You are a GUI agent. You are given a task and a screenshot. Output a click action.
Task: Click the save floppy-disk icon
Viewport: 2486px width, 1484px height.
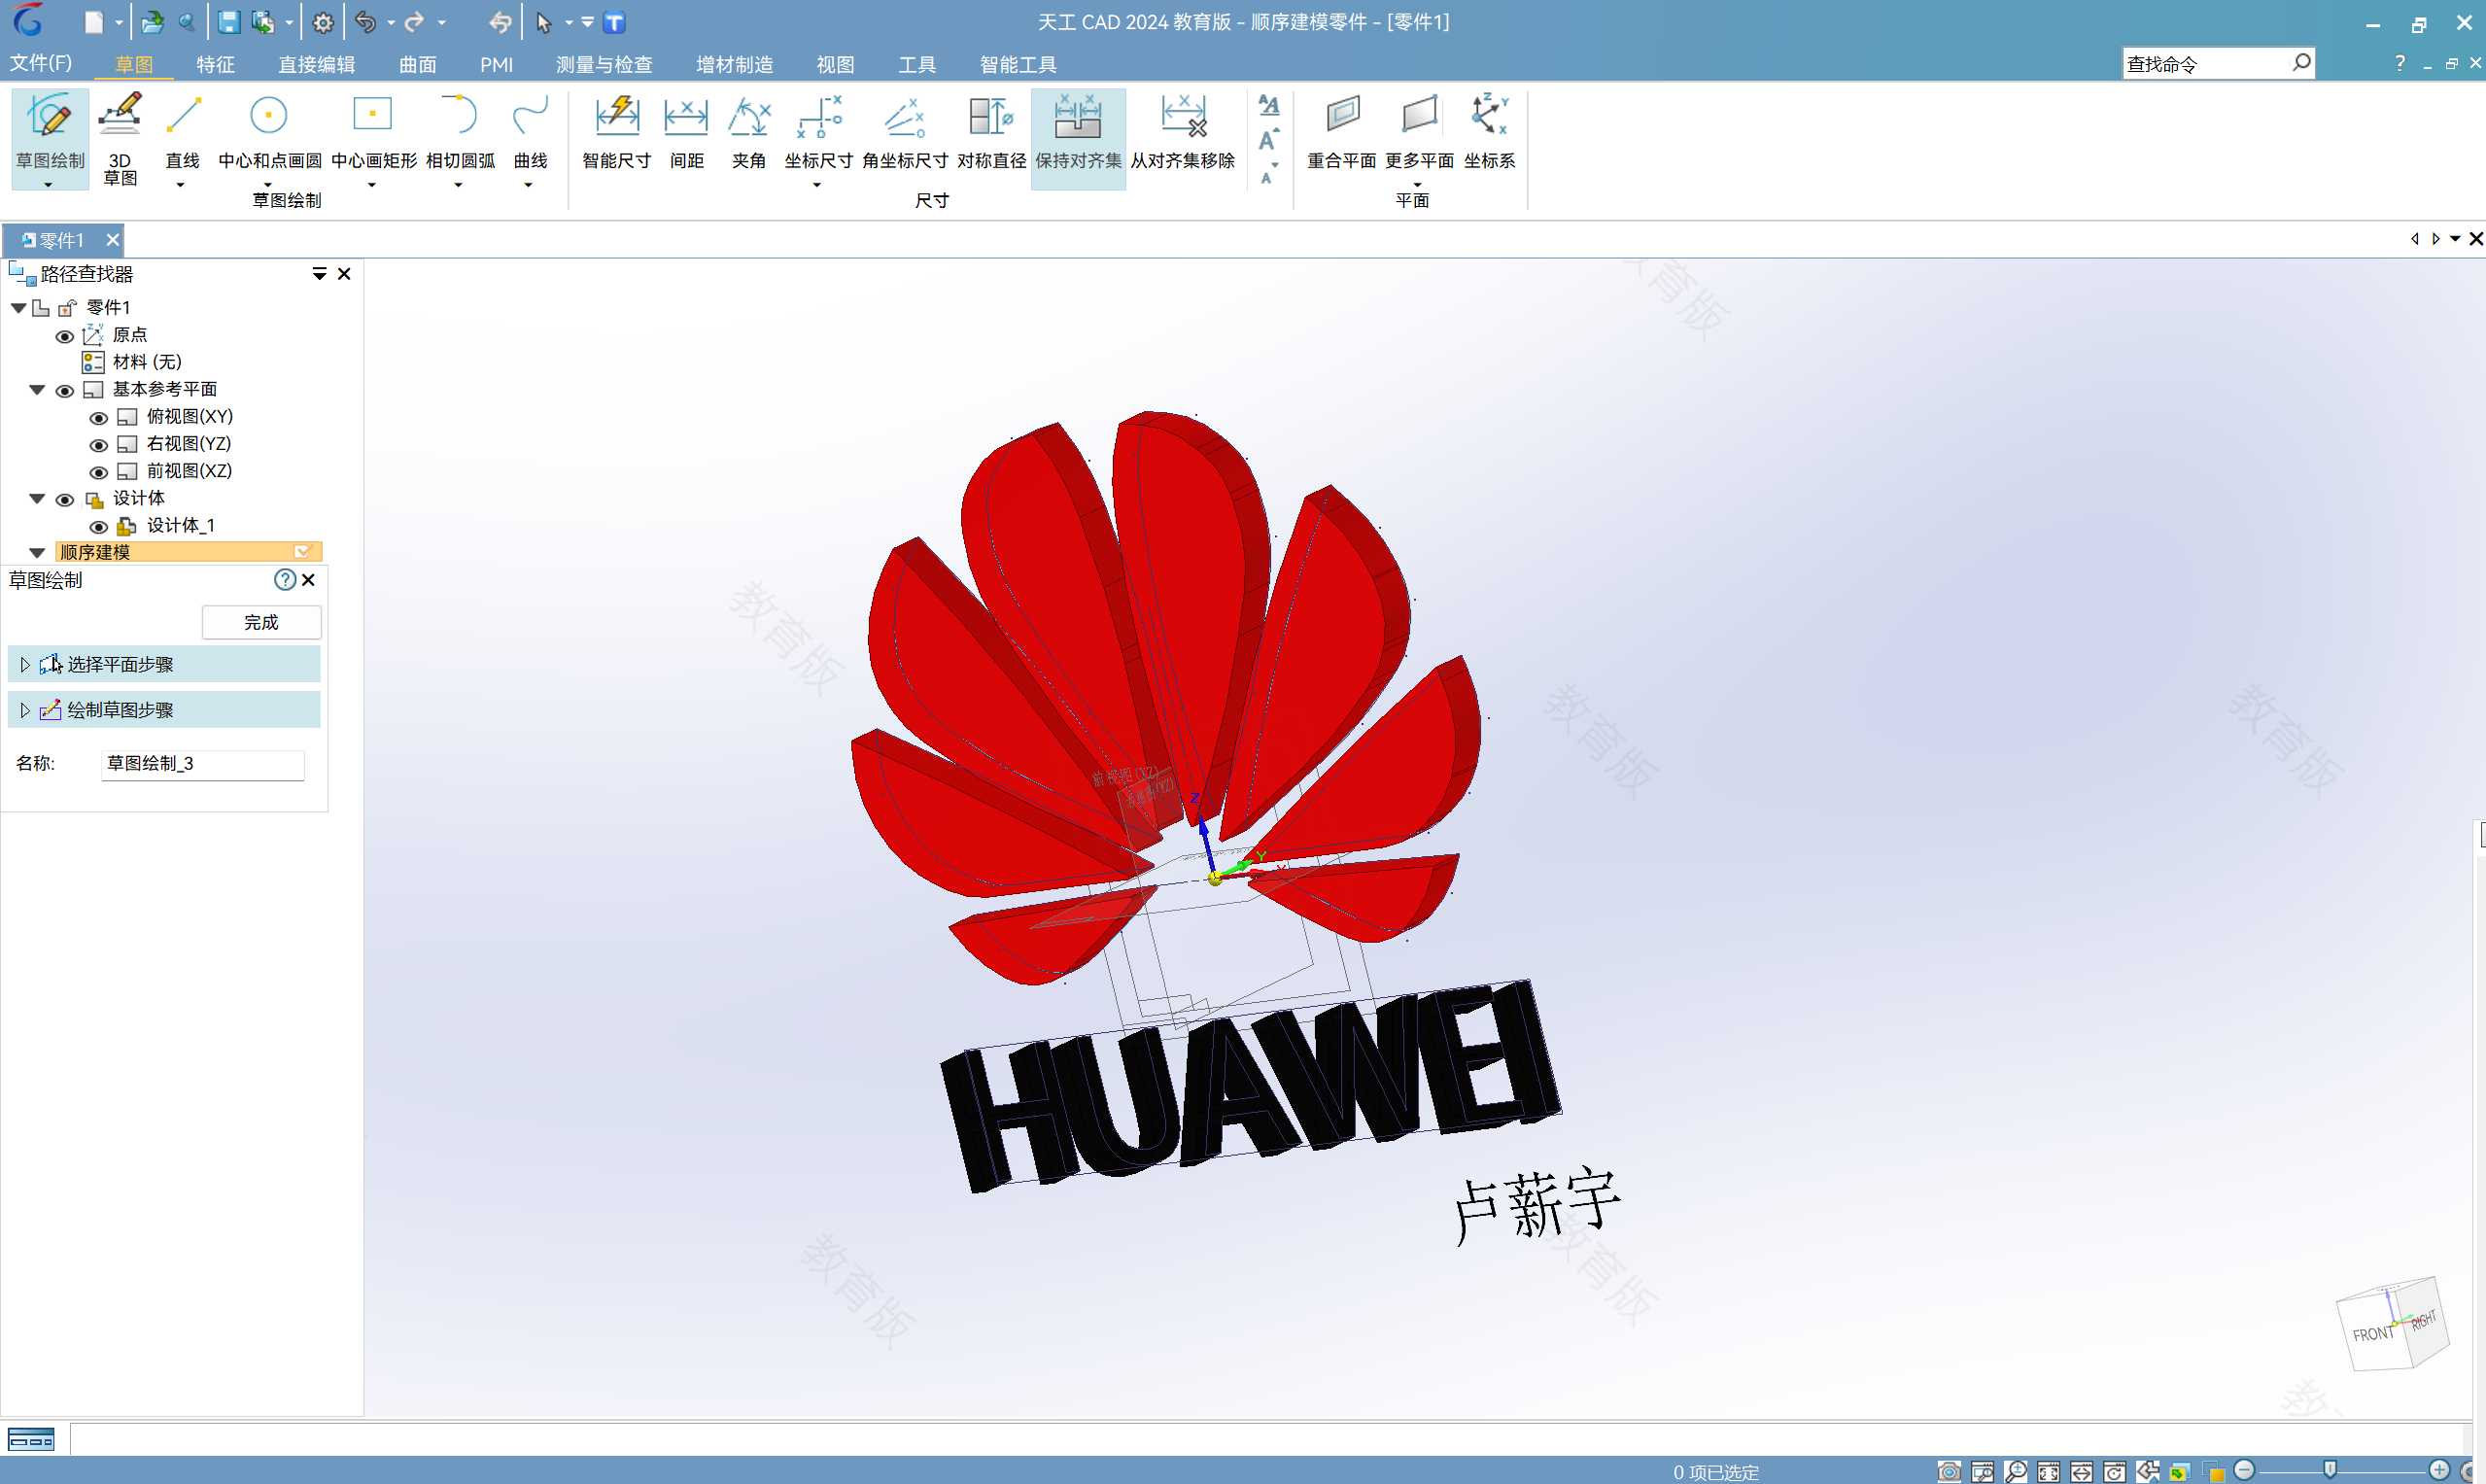click(229, 22)
